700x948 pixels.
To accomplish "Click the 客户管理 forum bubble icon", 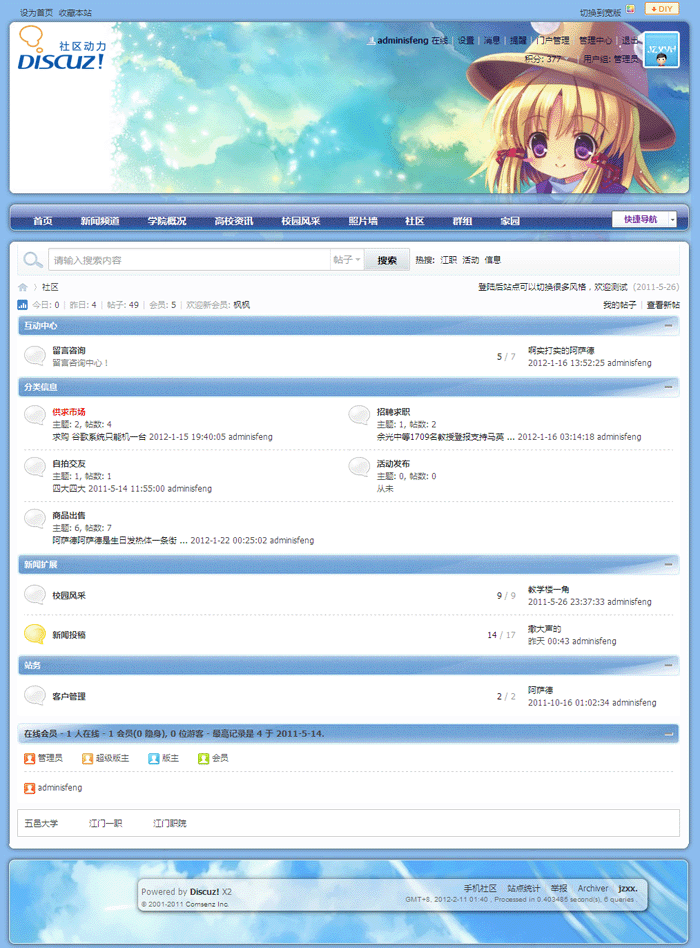I will [x=35, y=696].
